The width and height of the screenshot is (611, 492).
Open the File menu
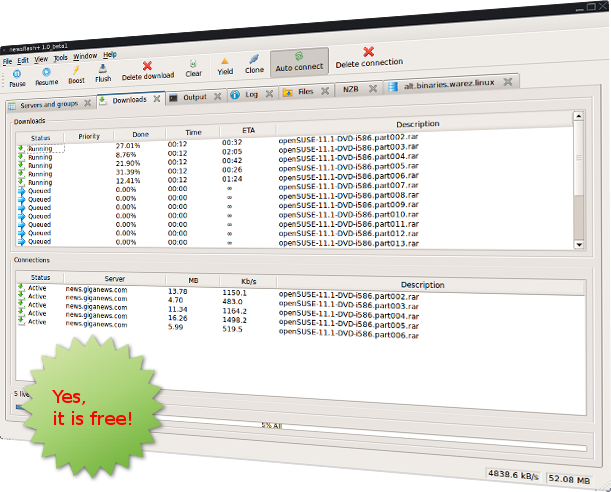[x=7, y=62]
